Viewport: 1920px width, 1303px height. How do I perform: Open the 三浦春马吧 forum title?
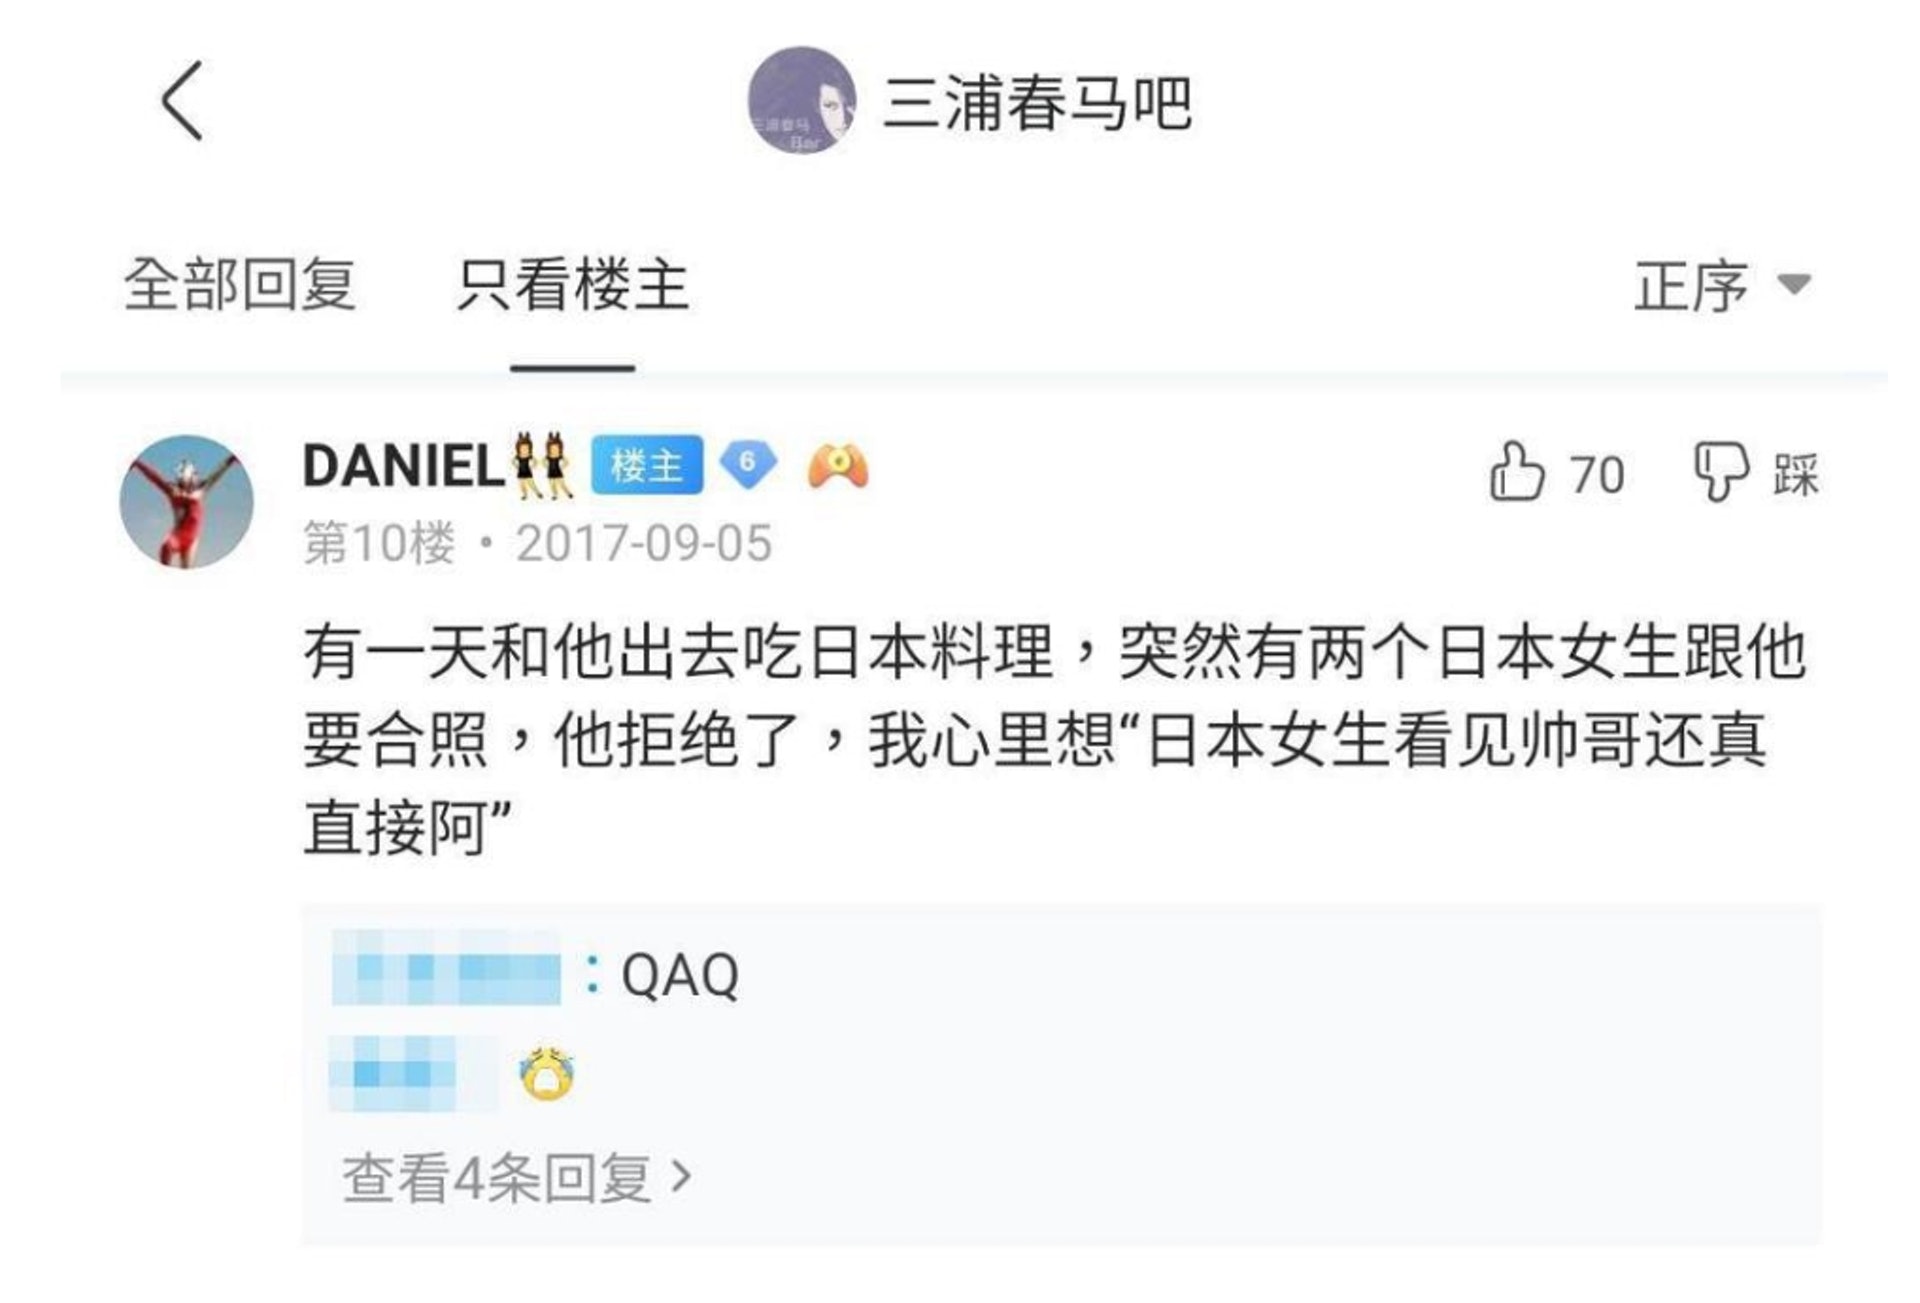[x=1036, y=103]
